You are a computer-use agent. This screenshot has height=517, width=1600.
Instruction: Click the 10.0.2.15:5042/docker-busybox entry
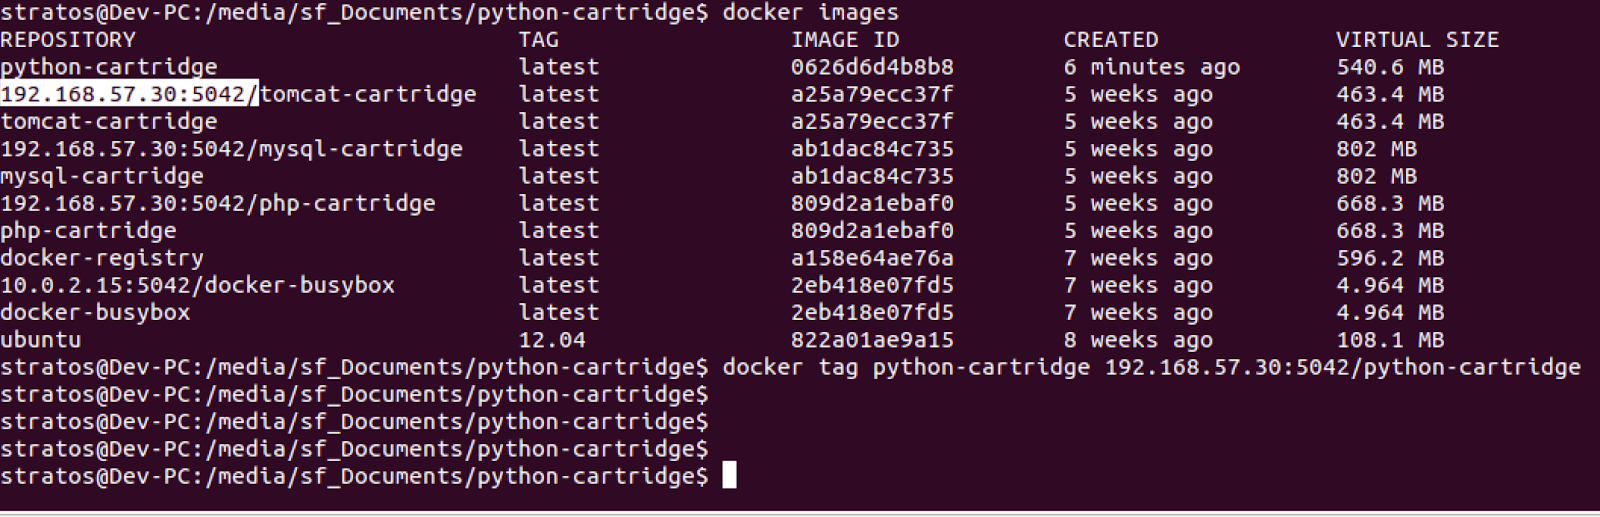197,285
